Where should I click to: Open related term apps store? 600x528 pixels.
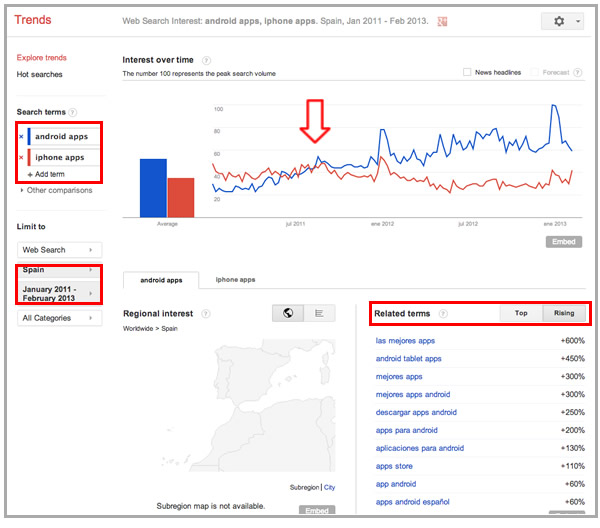(394, 466)
